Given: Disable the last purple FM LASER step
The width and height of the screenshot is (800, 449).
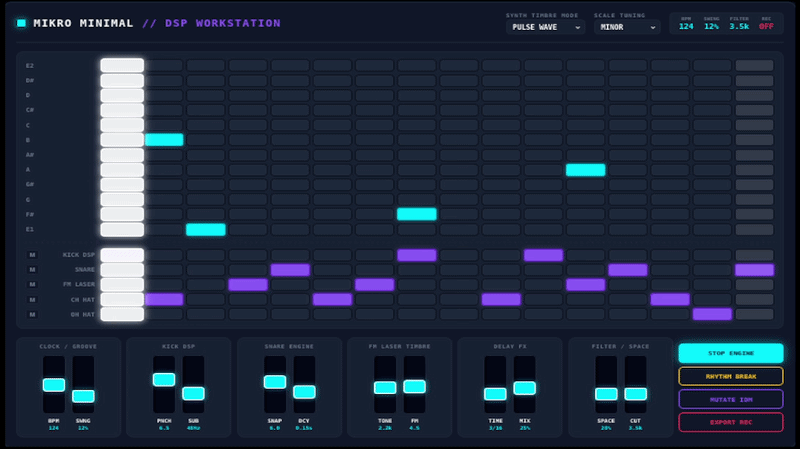Looking at the screenshot, I should 586,284.
